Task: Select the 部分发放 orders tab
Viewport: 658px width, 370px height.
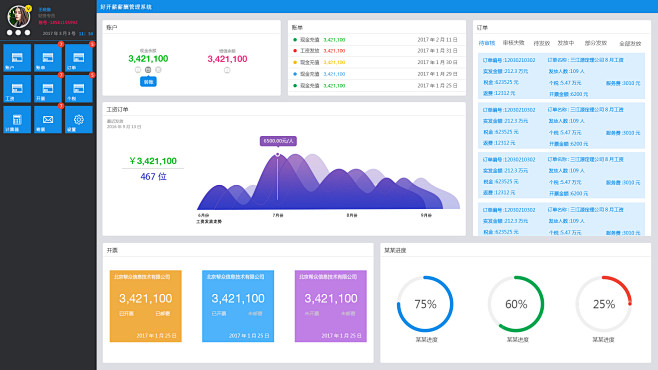Action: pos(596,43)
